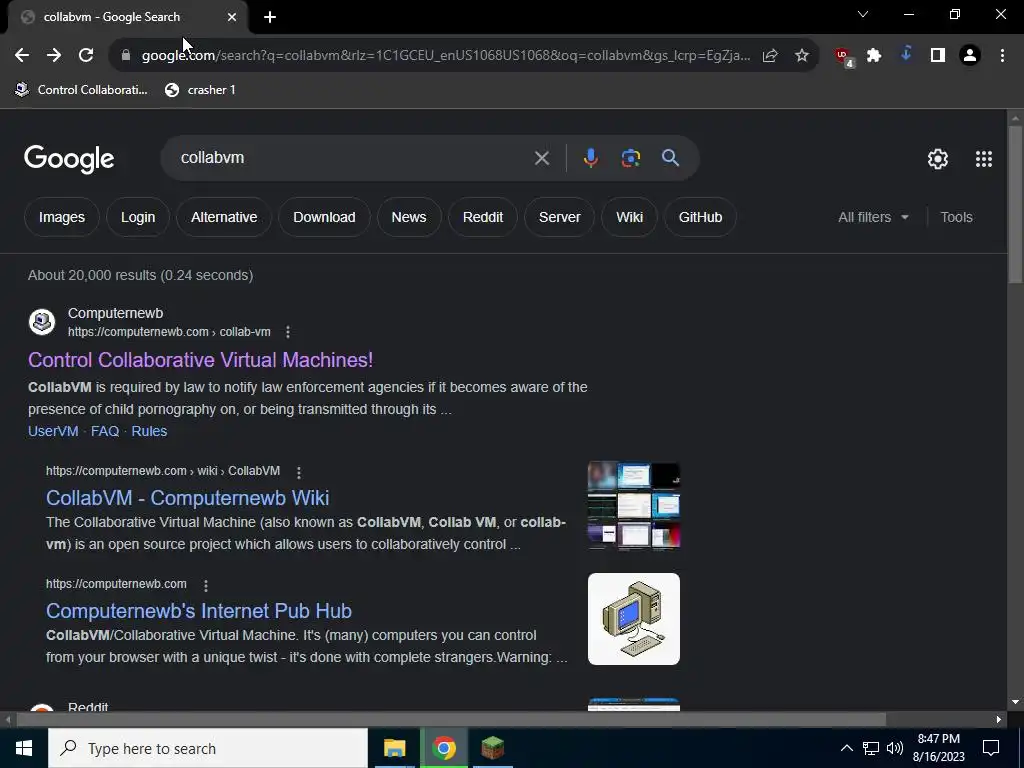The height and width of the screenshot is (768, 1024).
Task: Click the browser forward arrow
Action: 54,56
